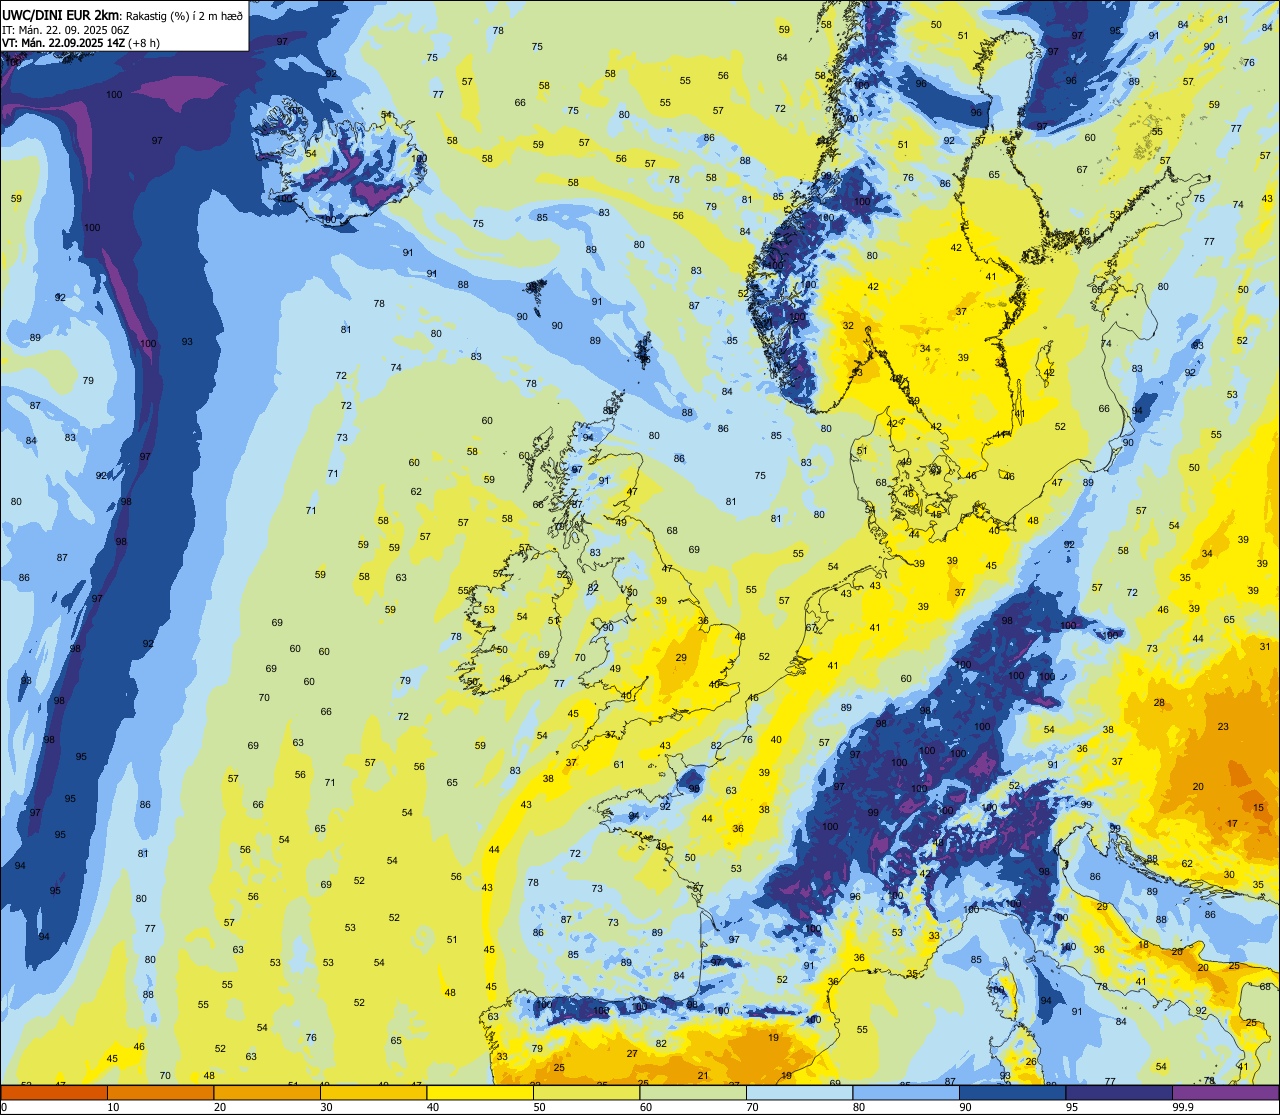Click the 95–99.9 dark navy legend swatch
1280x1115 pixels.
click(x=1119, y=1092)
